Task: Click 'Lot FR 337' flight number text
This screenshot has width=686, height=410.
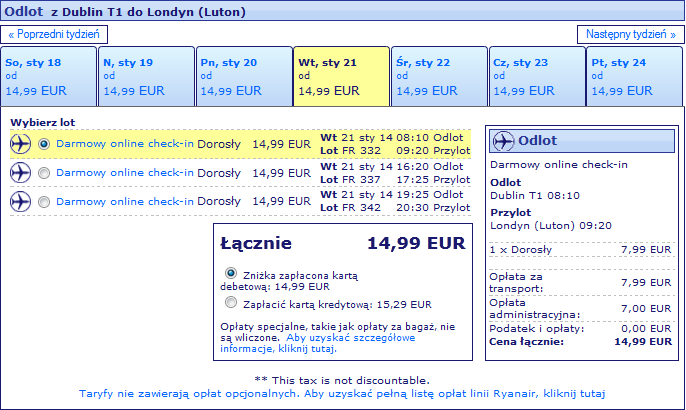Action: 350,180
